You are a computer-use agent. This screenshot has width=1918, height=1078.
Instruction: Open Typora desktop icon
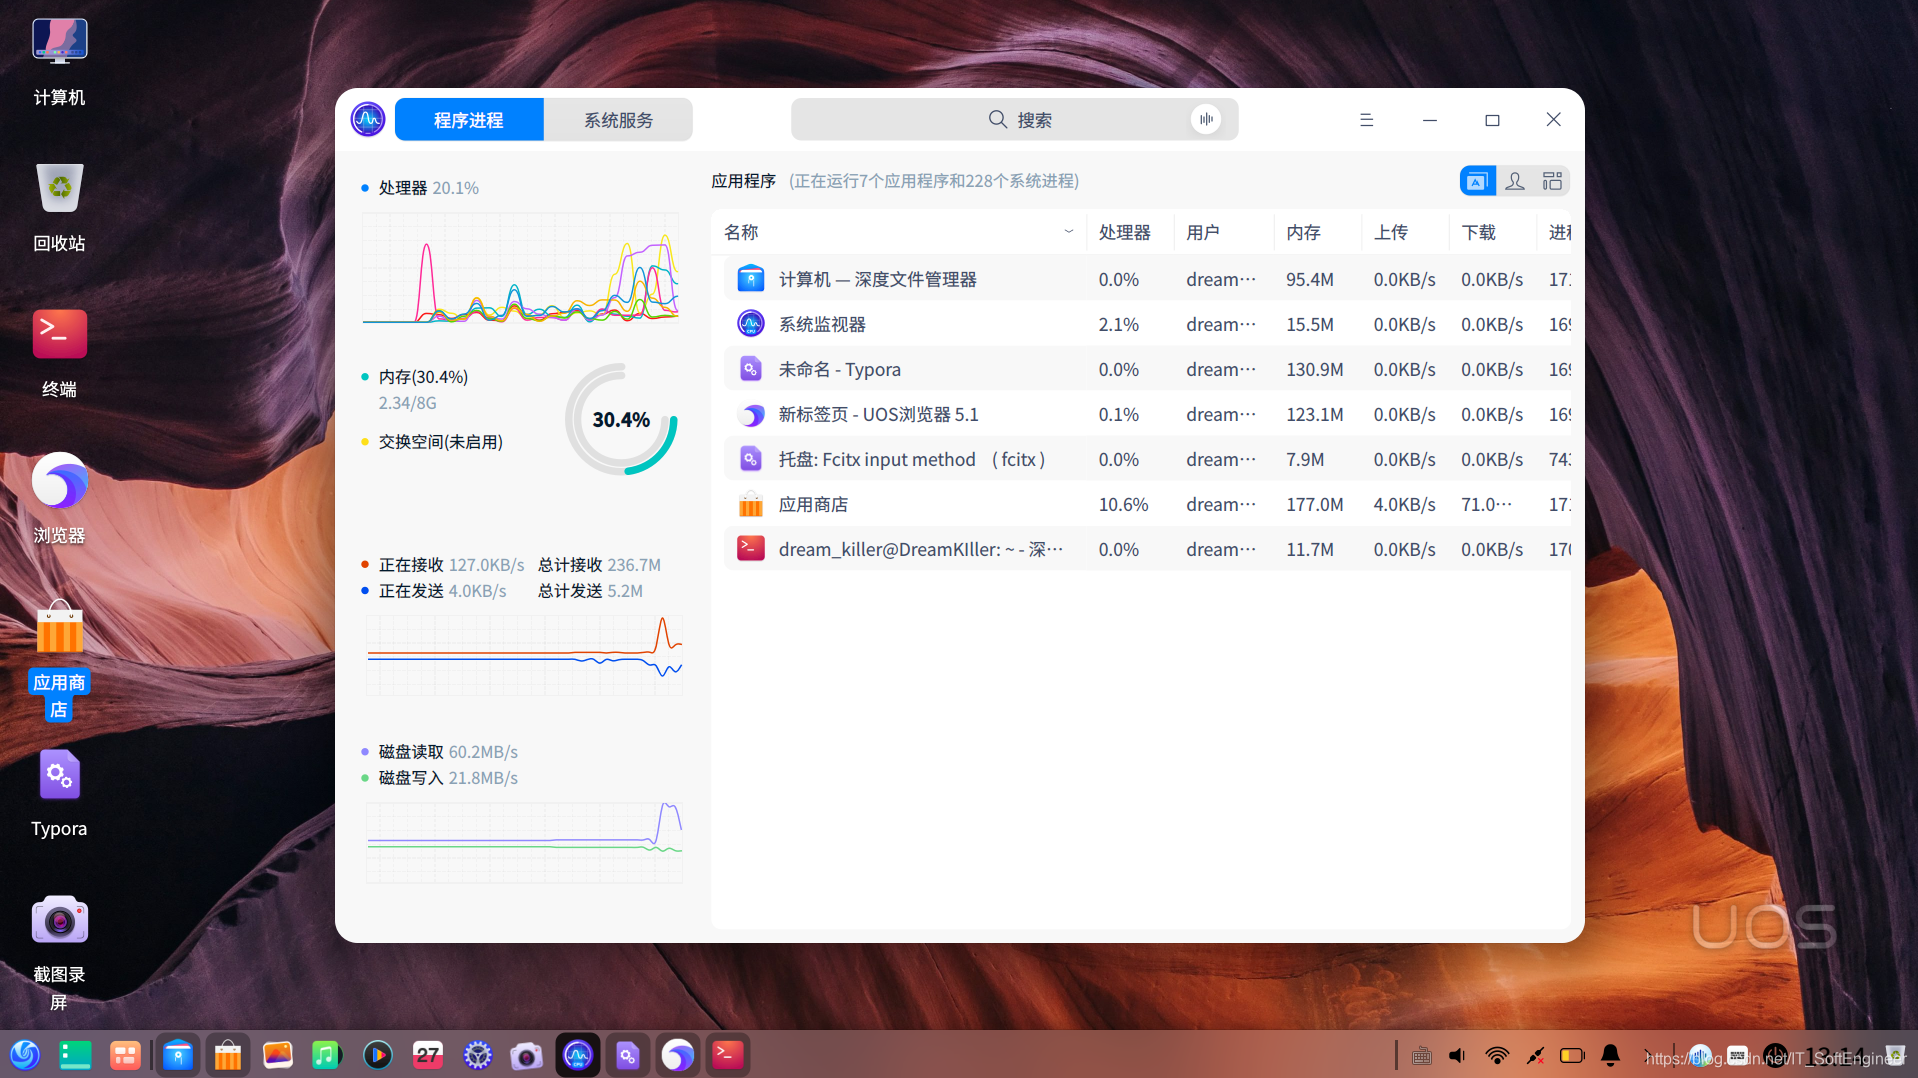click(59, 793)
